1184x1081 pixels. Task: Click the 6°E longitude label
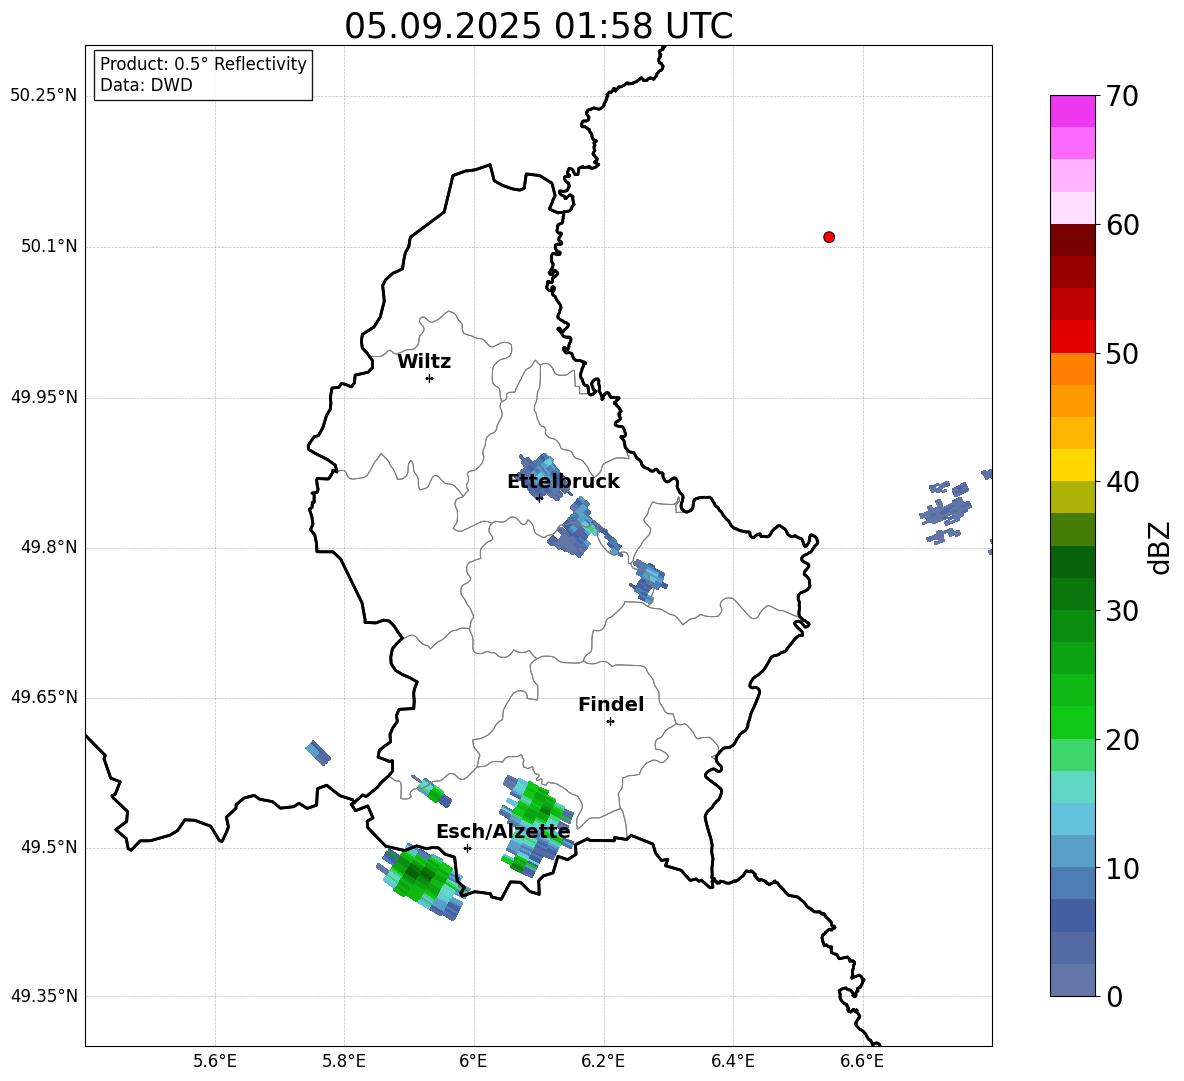pos(473,1061)
